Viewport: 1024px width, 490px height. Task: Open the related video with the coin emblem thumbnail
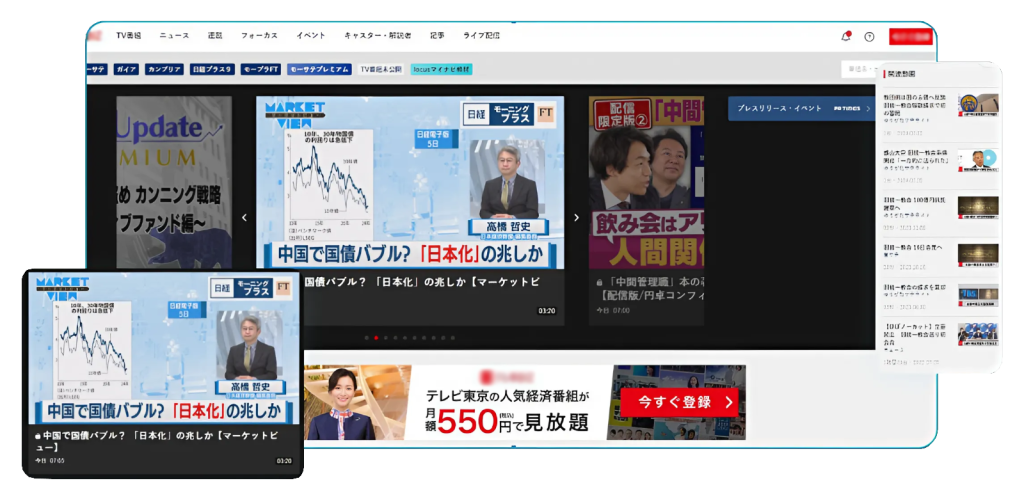978,105
